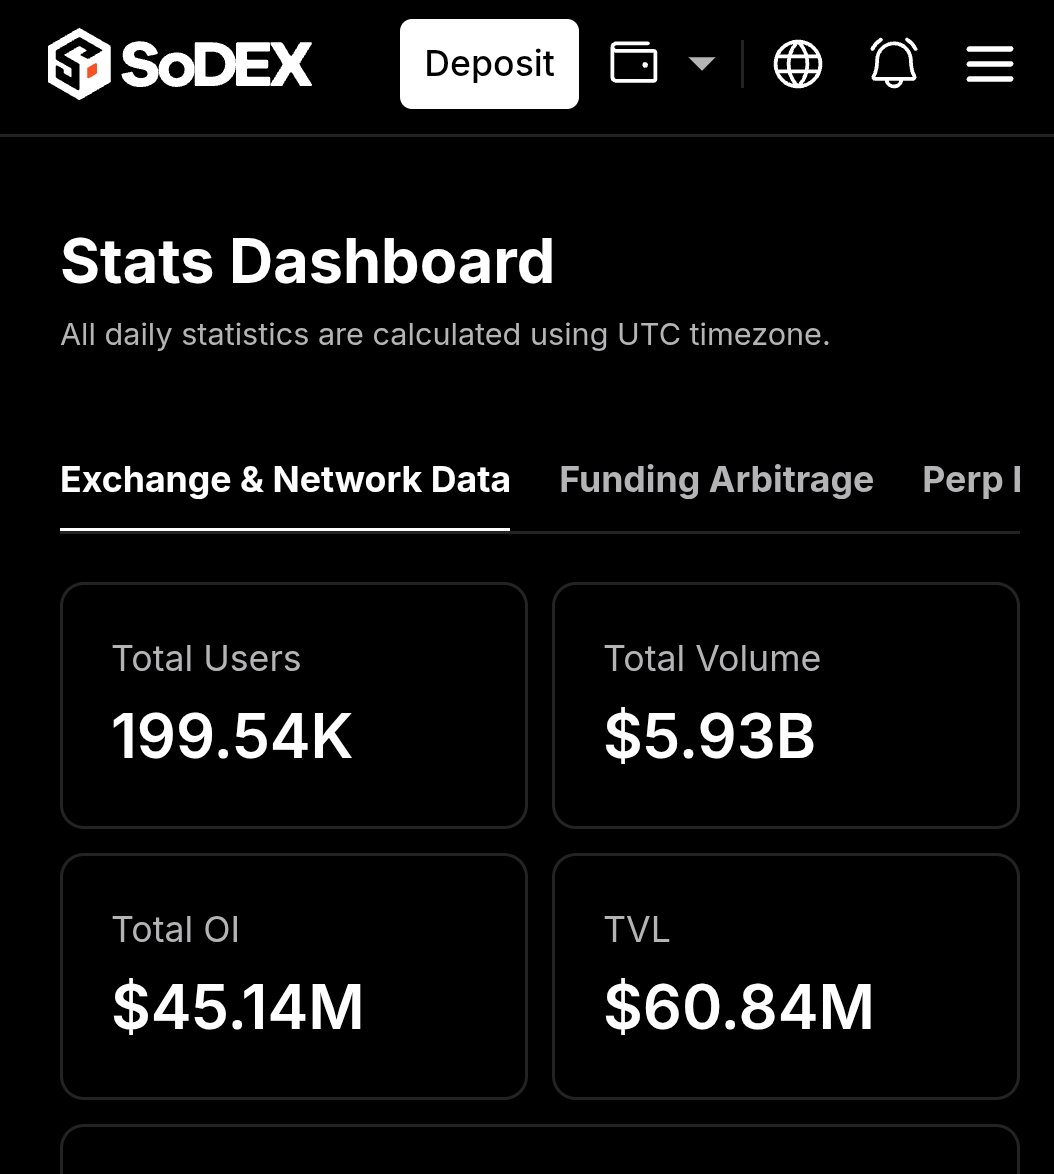Open notifications bell icon

click(x=894, y=63)
